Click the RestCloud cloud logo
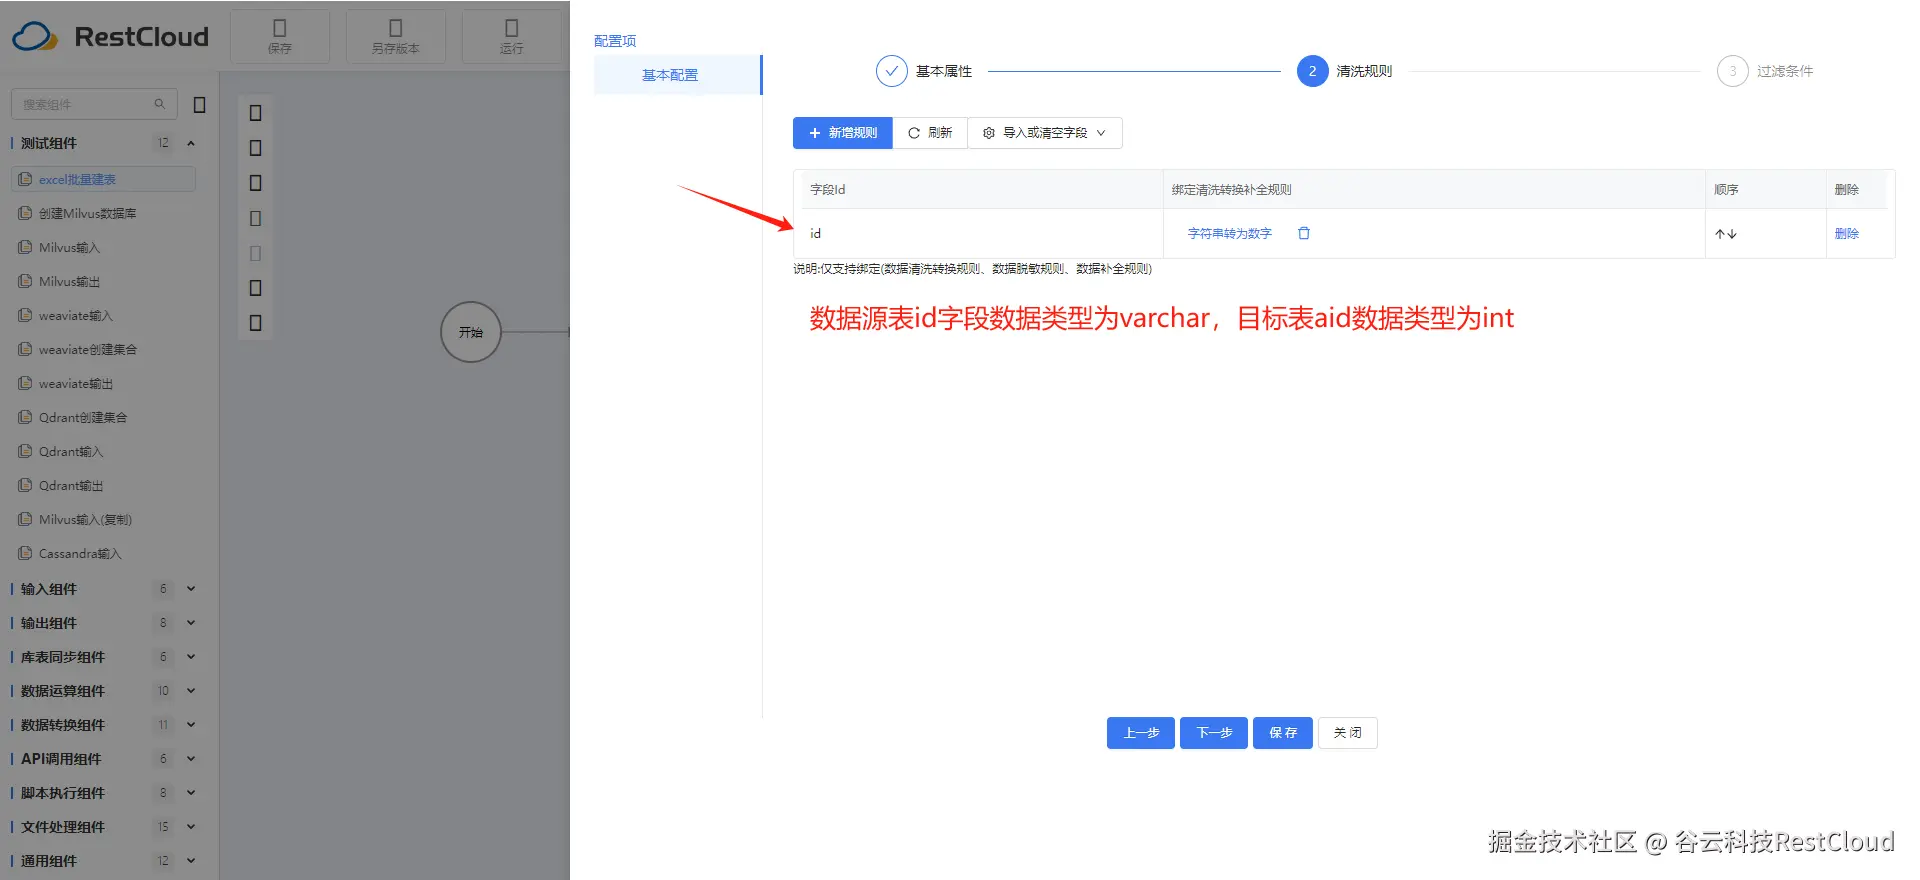Image resolution: width=1920 pixels, height=880 pixels. click(35, 37)
